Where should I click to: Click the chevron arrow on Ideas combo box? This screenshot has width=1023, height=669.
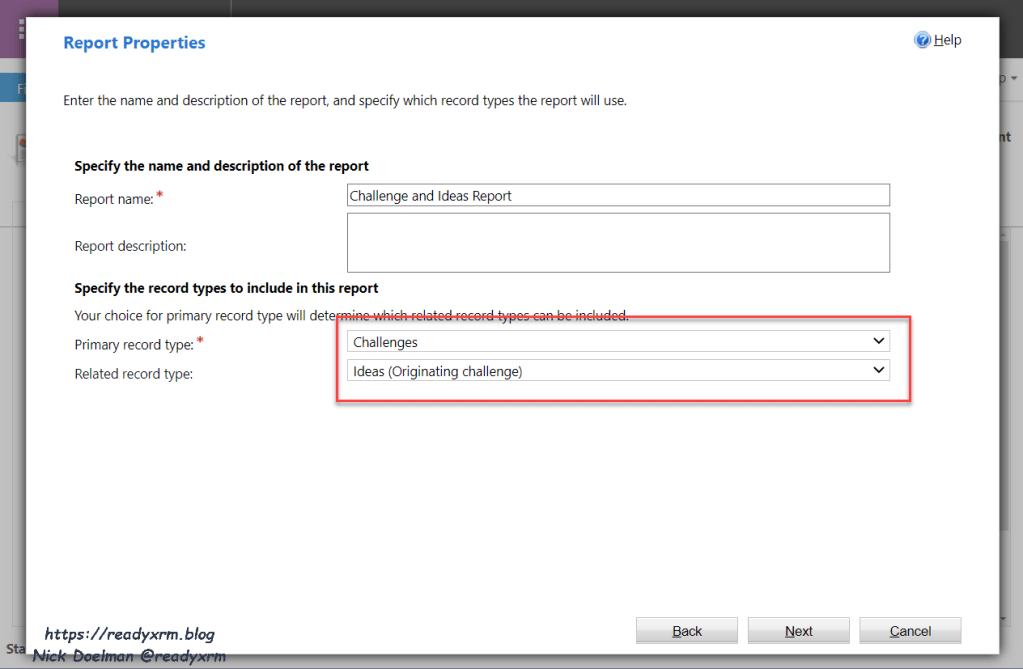(879, 371)
